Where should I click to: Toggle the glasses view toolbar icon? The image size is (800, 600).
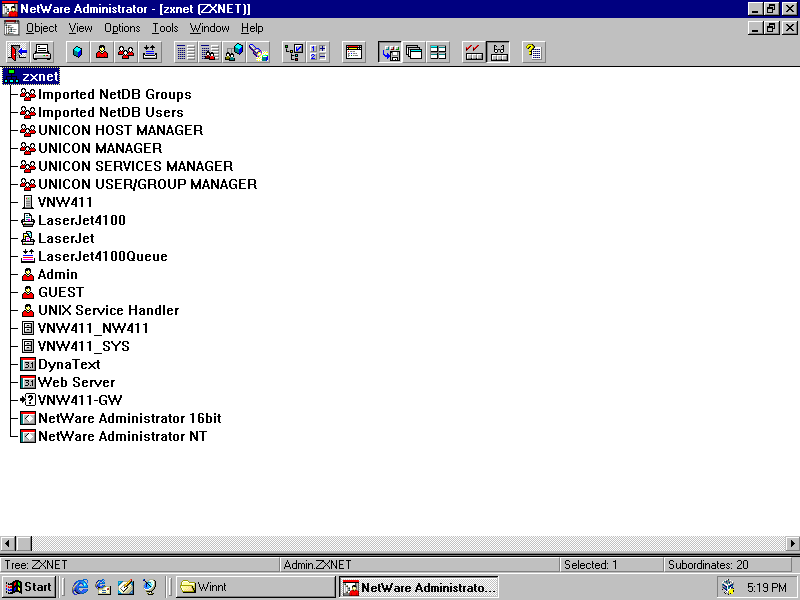(498, 52)
